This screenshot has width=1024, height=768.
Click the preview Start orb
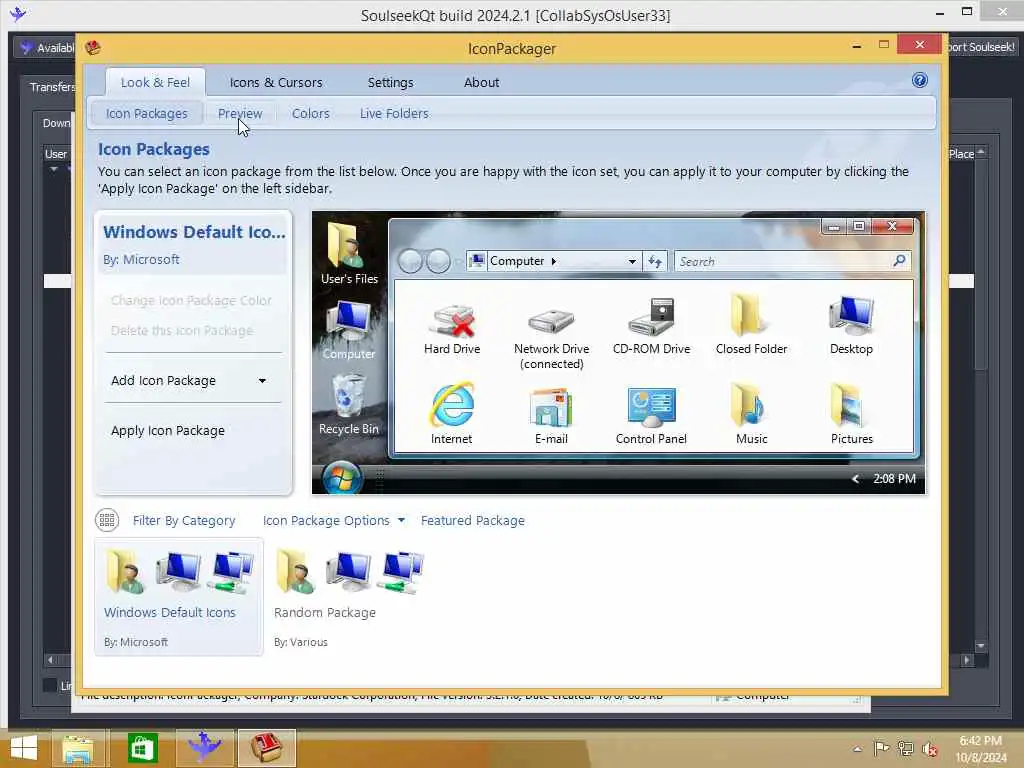pyautogui.click(x=342, y=478)
